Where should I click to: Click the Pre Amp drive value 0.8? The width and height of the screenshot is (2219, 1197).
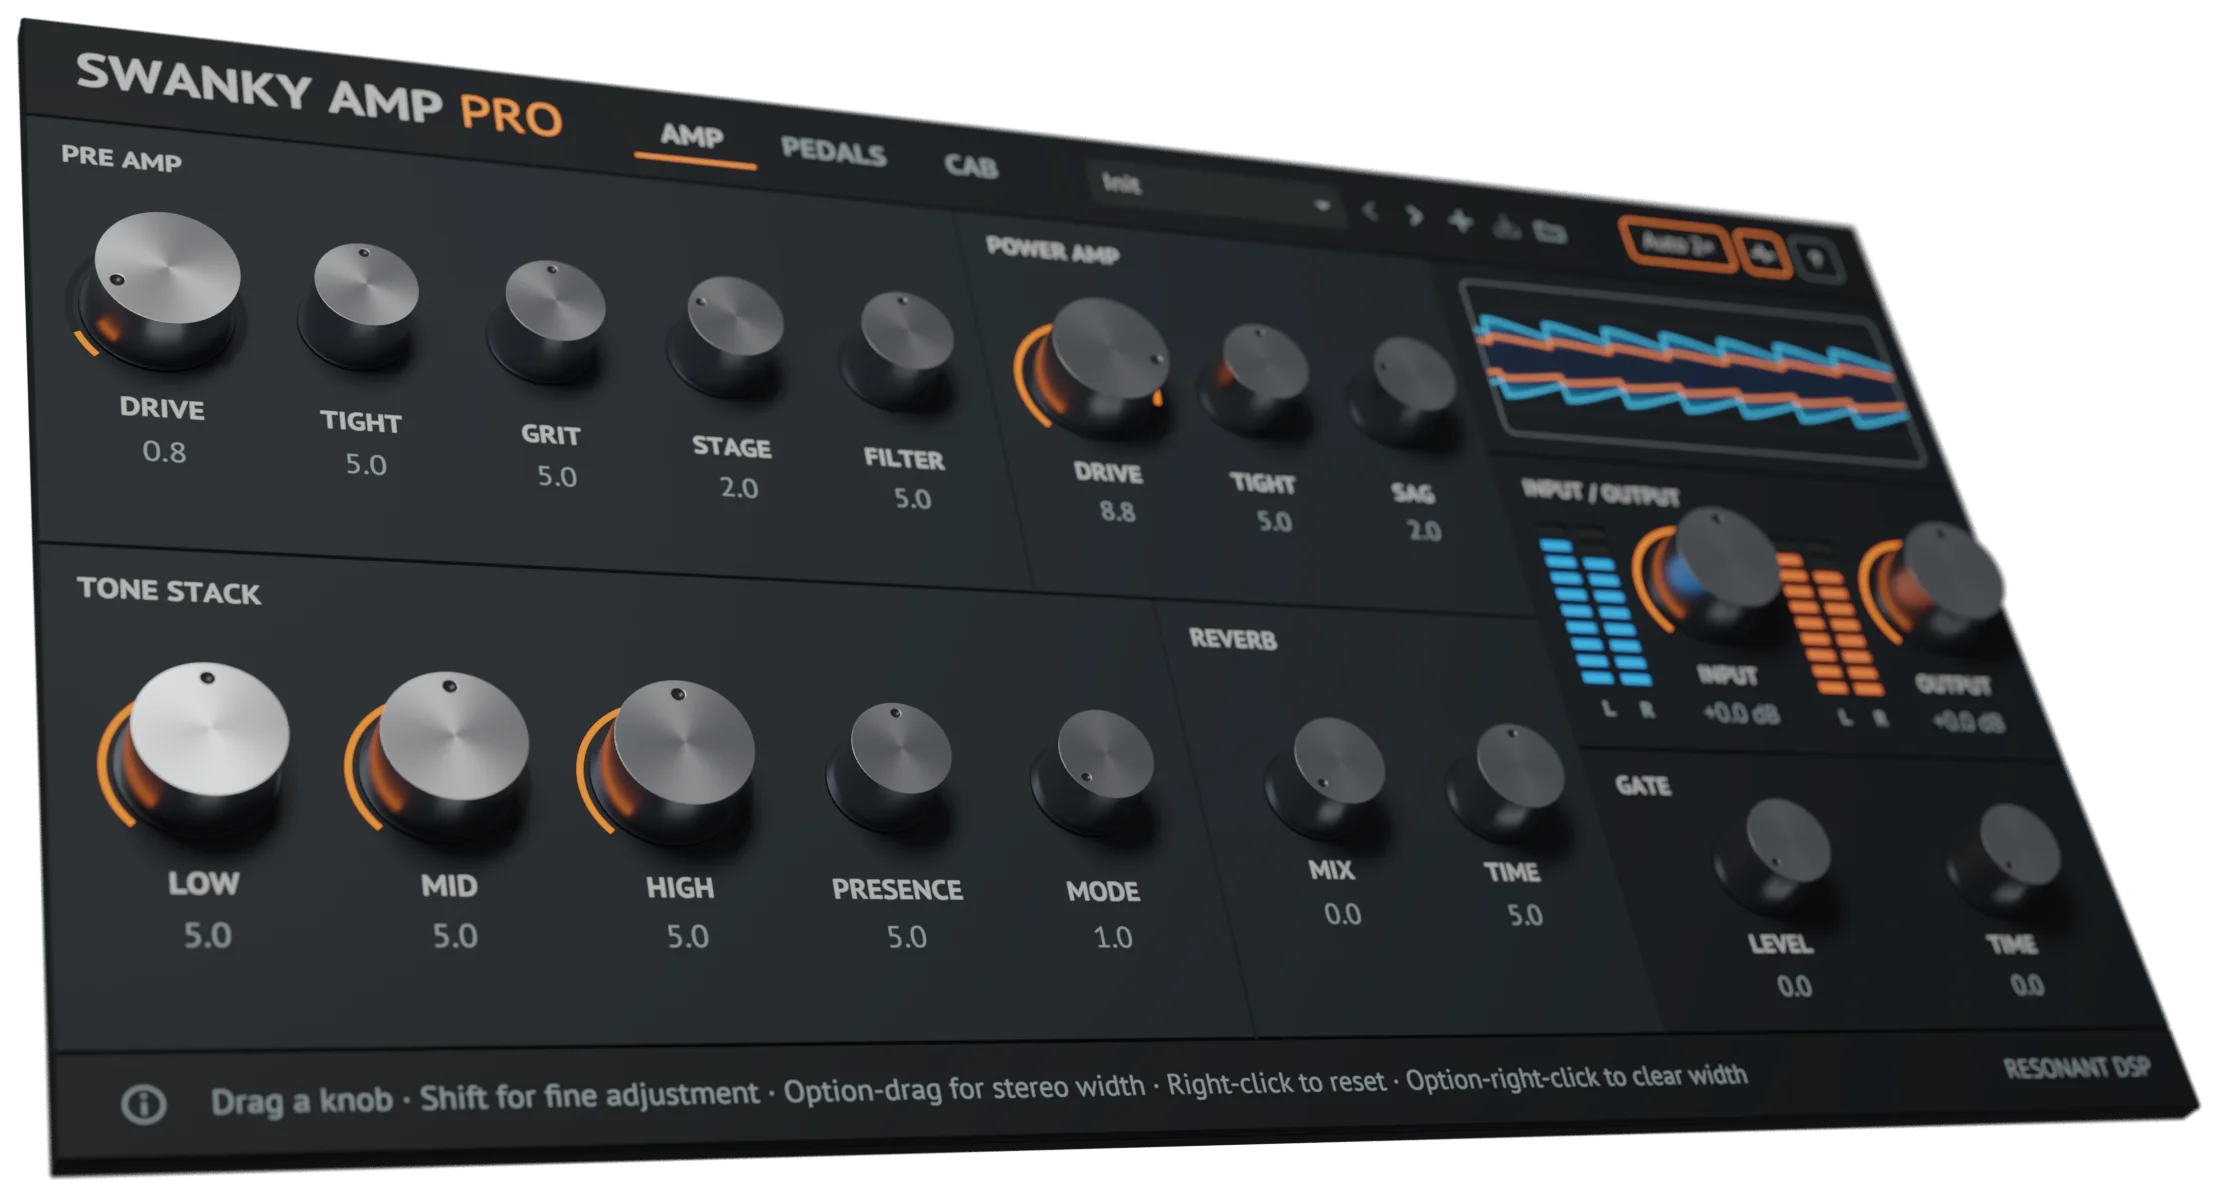(x=164, y=452)
